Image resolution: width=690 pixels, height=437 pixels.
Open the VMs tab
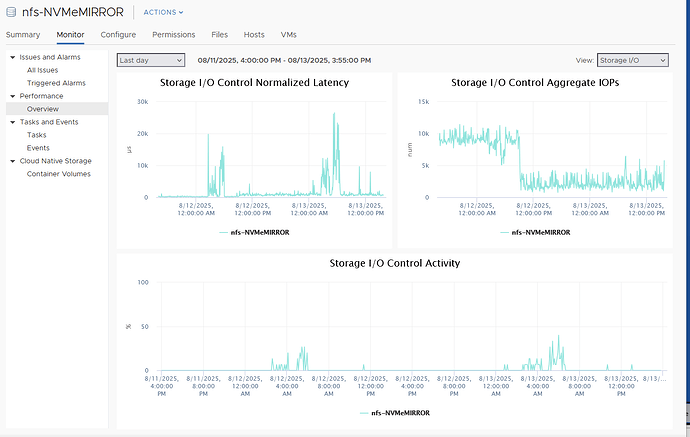tap(288, 35)
